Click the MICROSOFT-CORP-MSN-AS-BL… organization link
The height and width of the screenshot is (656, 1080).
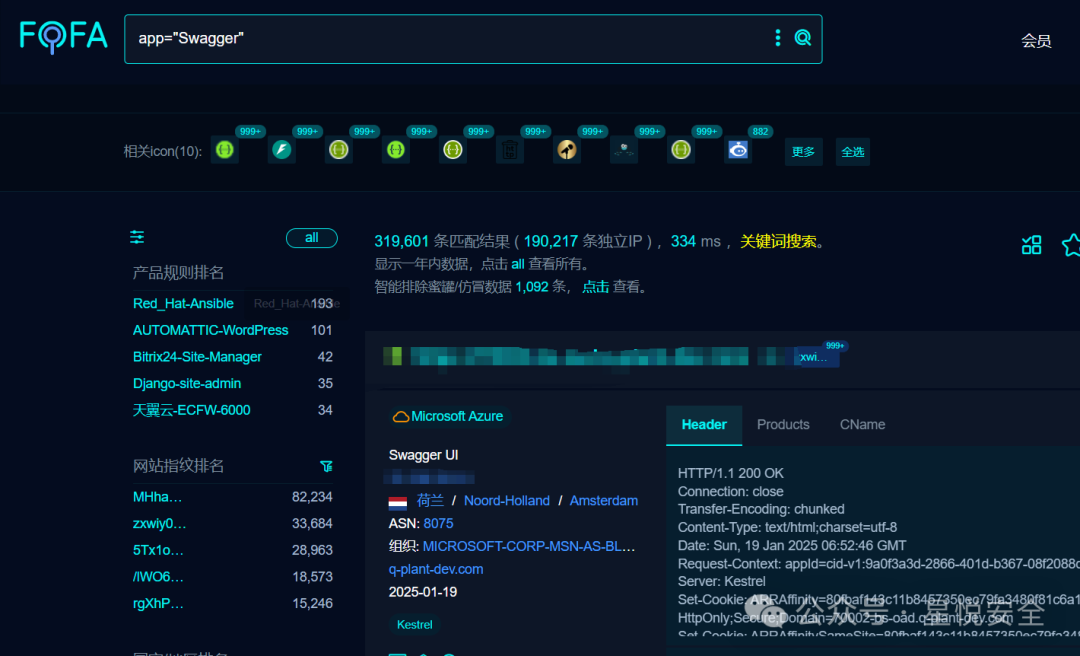click(x=529, y=546)
